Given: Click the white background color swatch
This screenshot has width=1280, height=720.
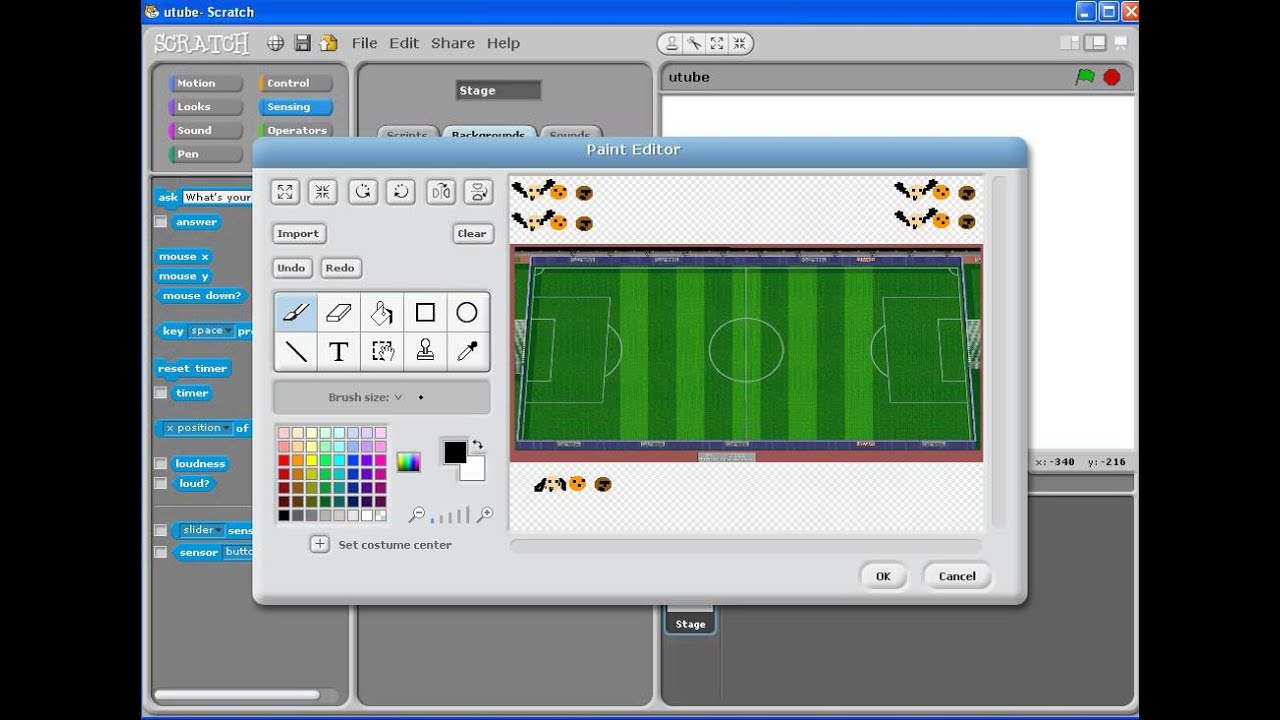Looking at the screenshot, I should 475,471.
